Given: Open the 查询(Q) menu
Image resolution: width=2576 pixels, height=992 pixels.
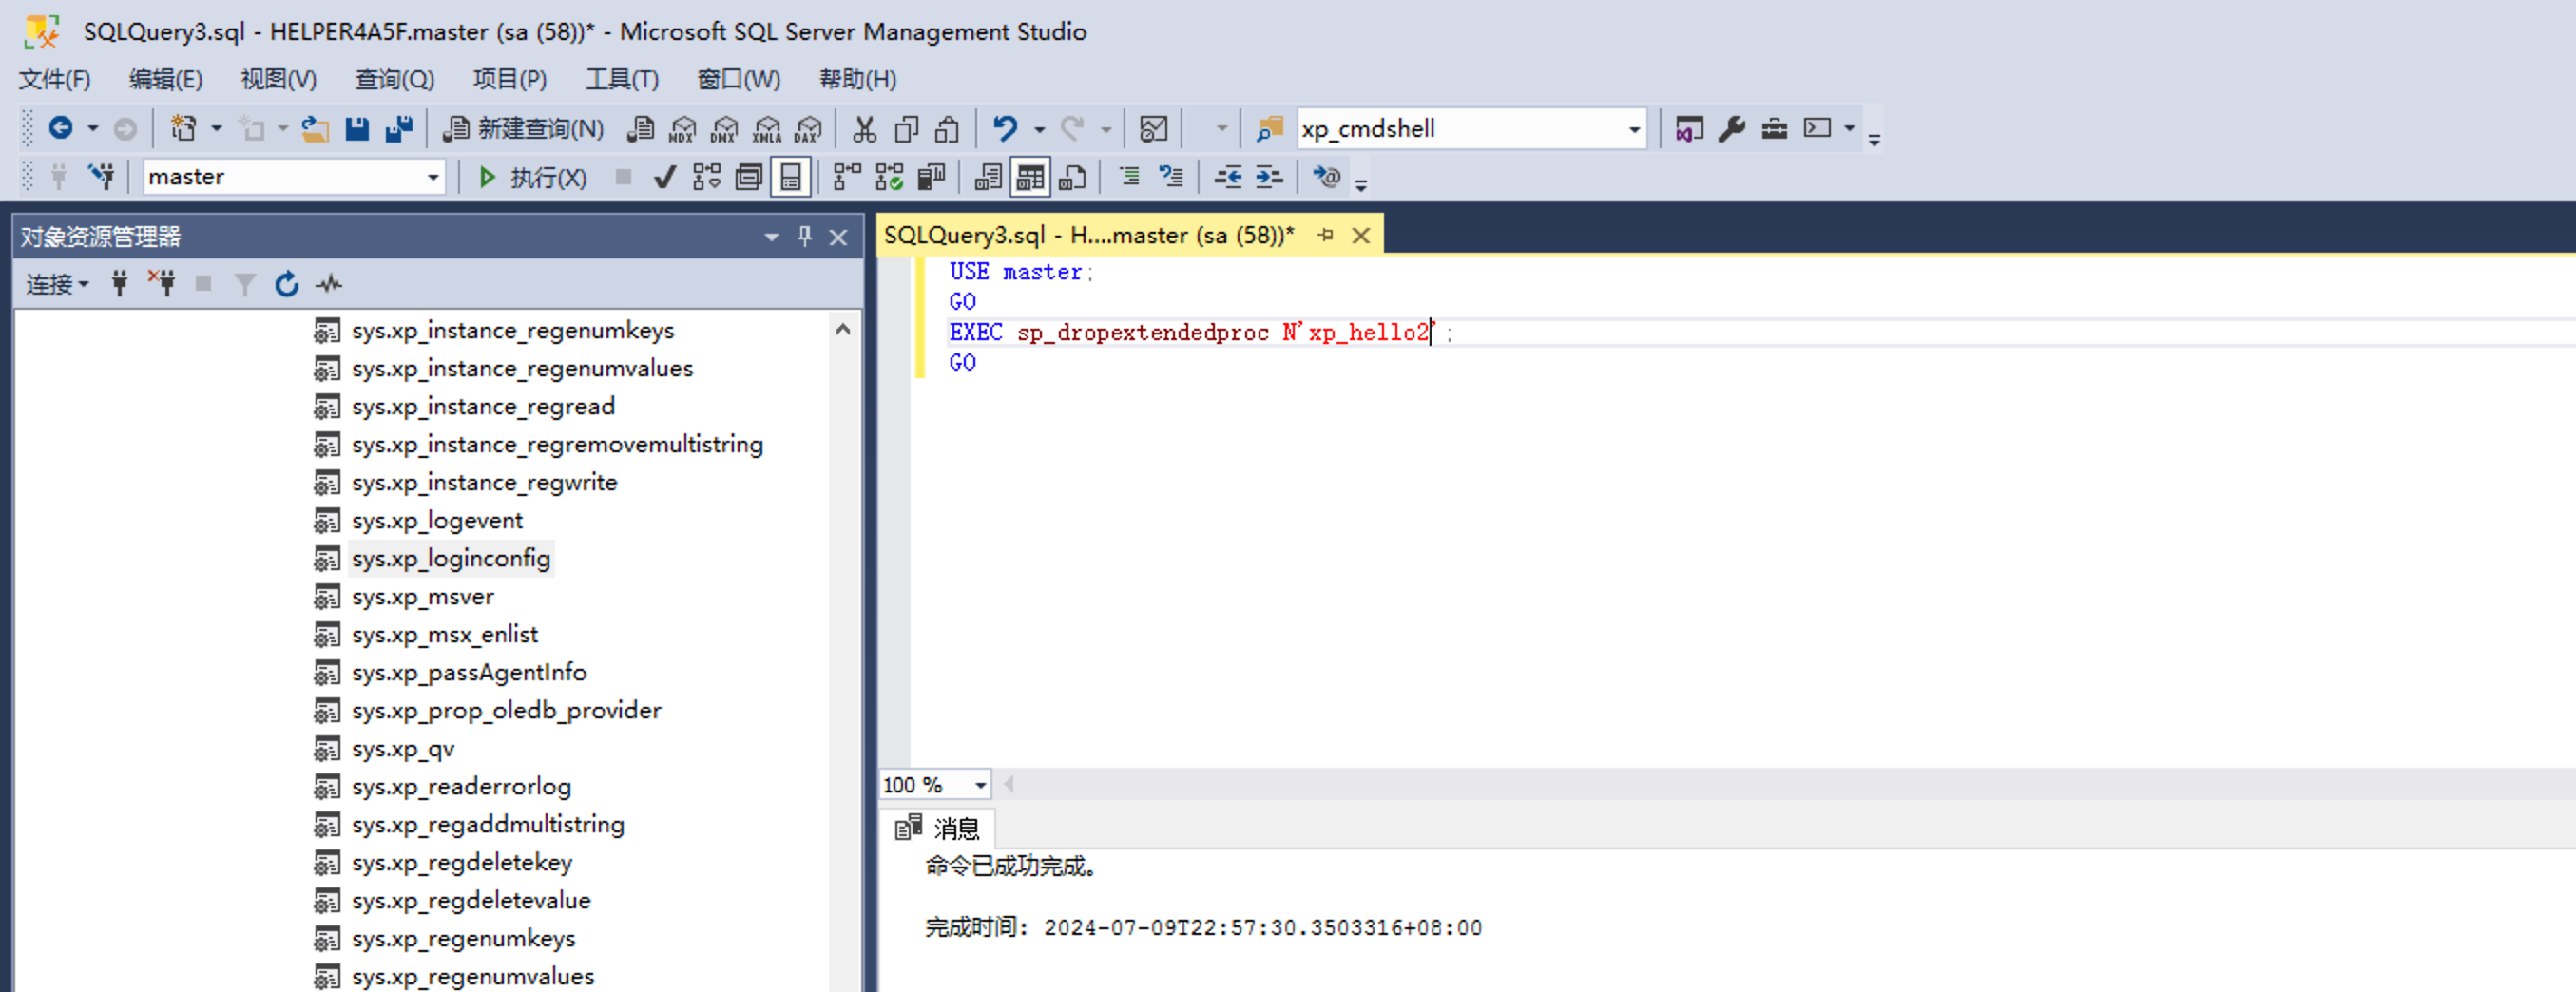Looking at the screenshot, I should pos(394,79).
